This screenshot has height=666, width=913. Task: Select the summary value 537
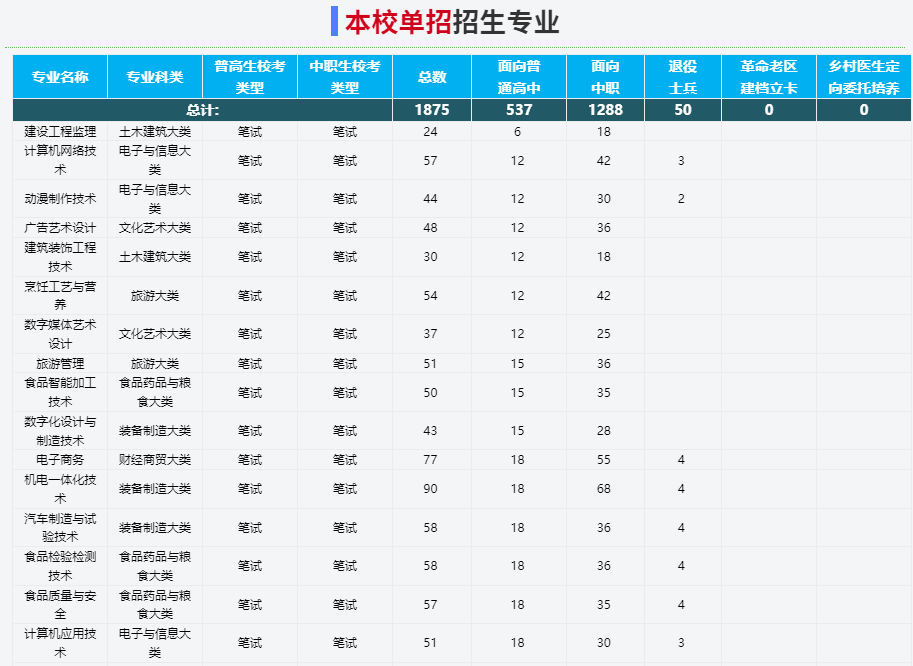[519, 110]
